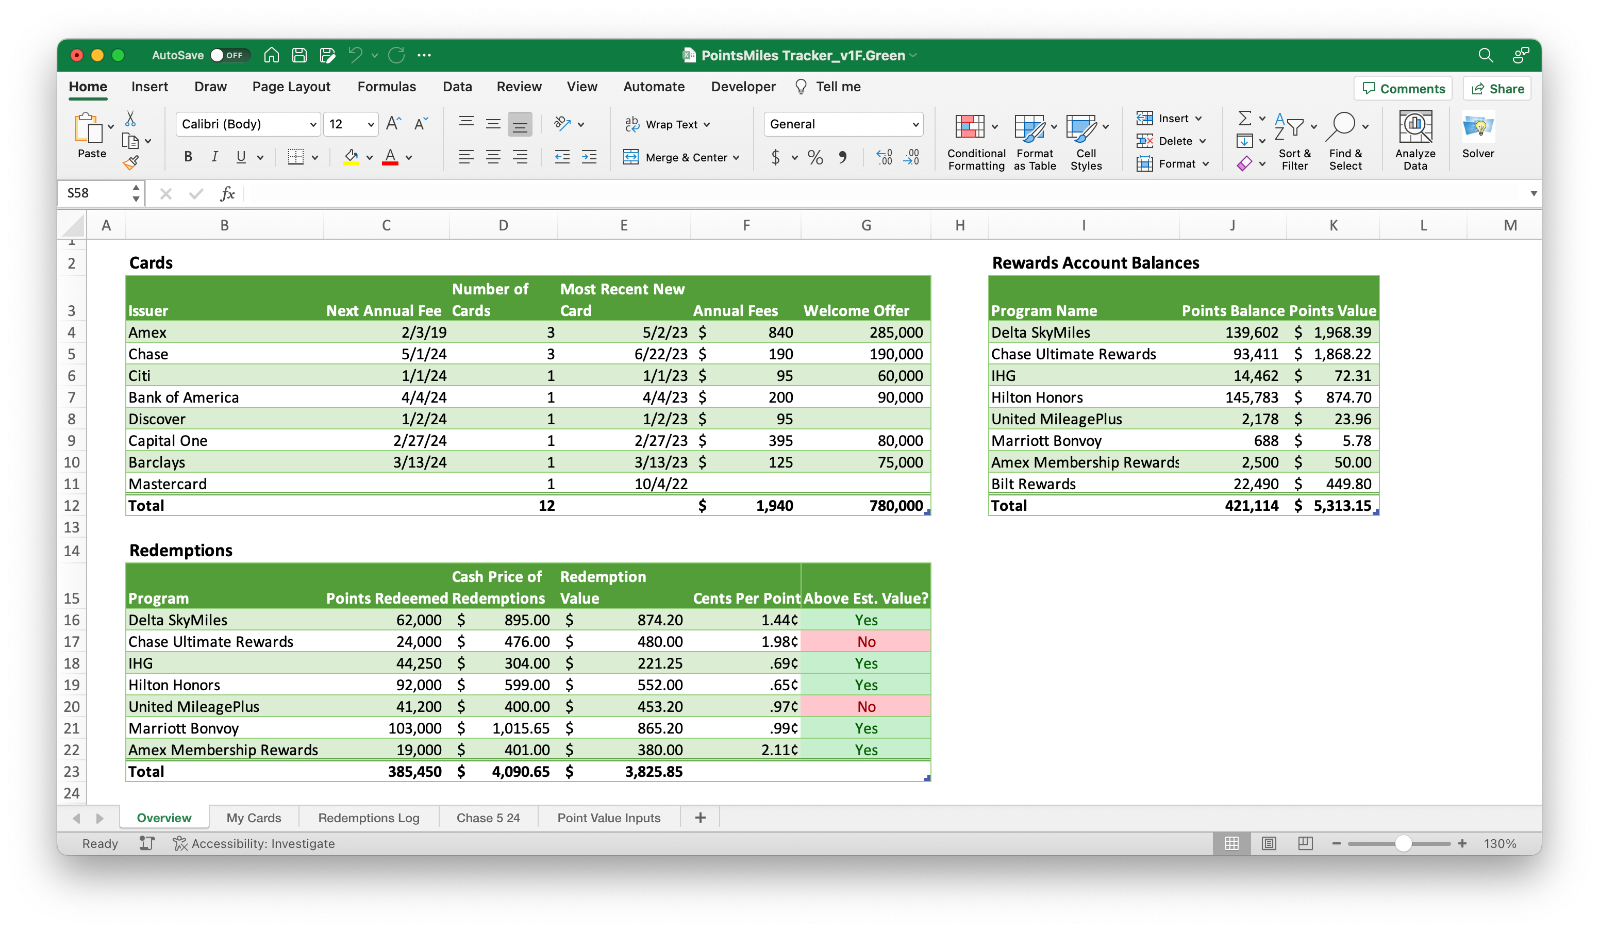Click the Percent Style icon
The height and width of the screenshot is (931, 1599).
[816, 157]
